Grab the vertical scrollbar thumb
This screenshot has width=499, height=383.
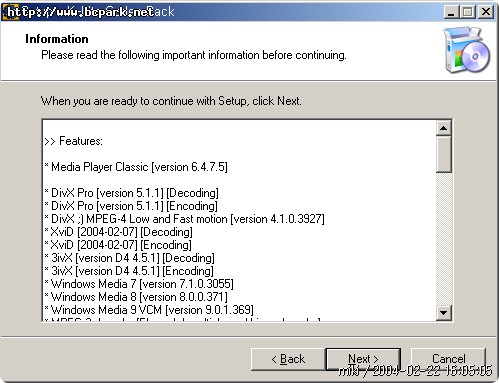(x=444, y=154)
